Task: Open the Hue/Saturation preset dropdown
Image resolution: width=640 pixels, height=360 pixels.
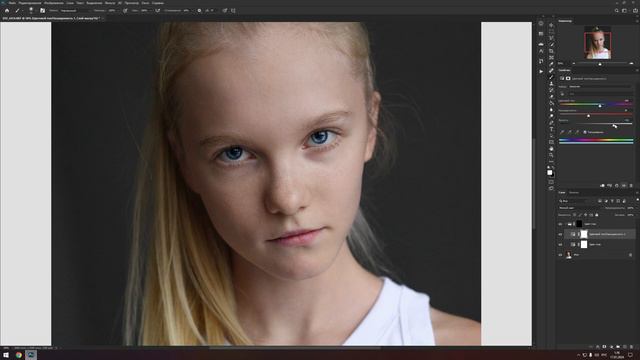Action: (x=600, y=87)
